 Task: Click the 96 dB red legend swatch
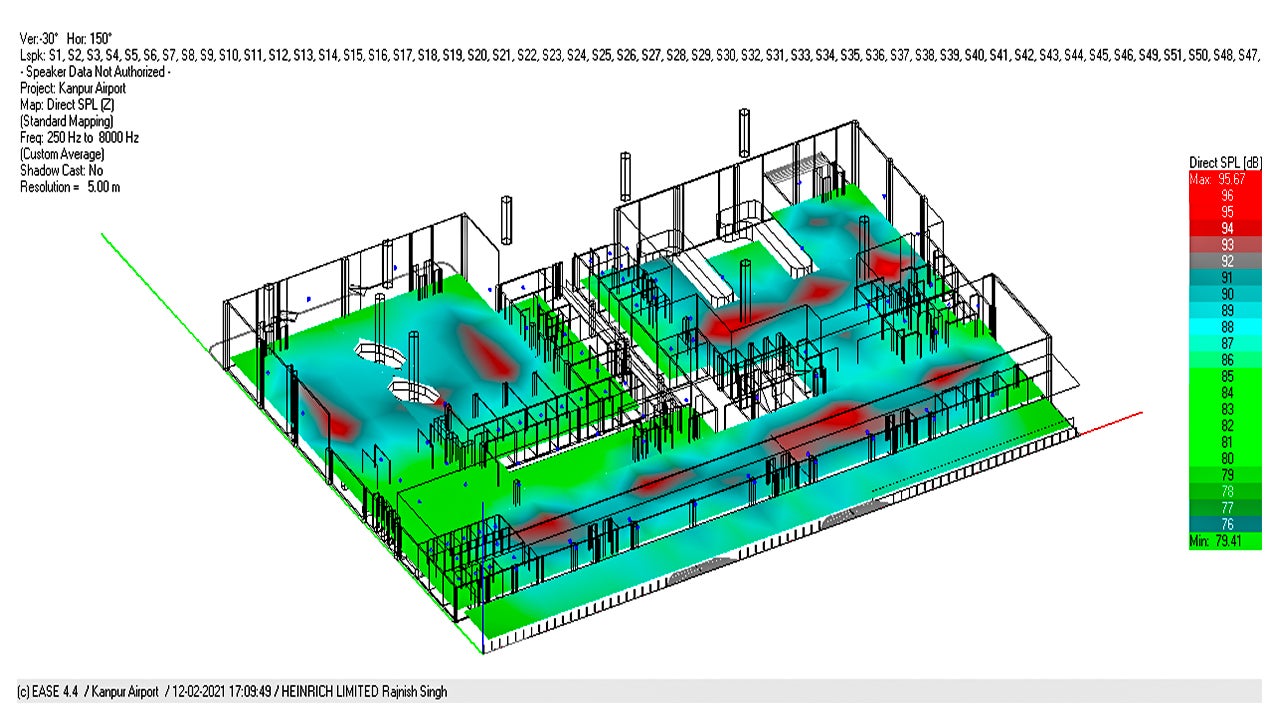[x=1225, y=195]
